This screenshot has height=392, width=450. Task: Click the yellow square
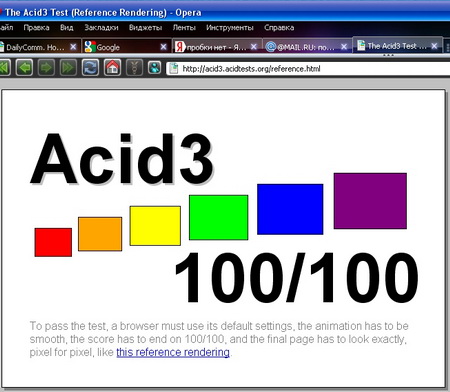tap(155, 226)
